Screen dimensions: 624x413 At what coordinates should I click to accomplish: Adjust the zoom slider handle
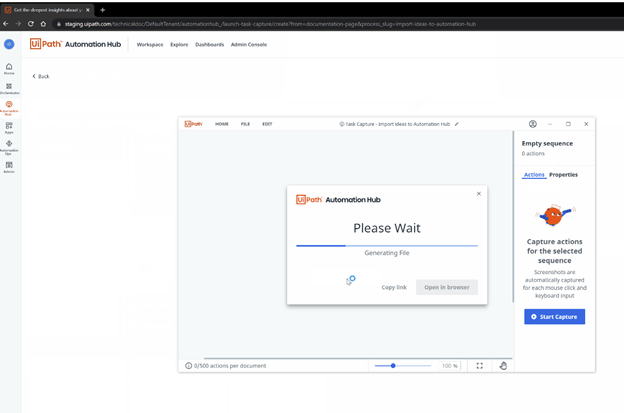393,366
